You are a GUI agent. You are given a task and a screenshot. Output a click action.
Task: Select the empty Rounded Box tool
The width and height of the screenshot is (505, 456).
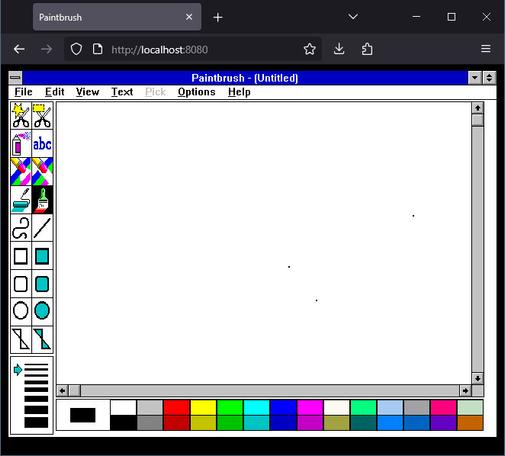(21, 284)
